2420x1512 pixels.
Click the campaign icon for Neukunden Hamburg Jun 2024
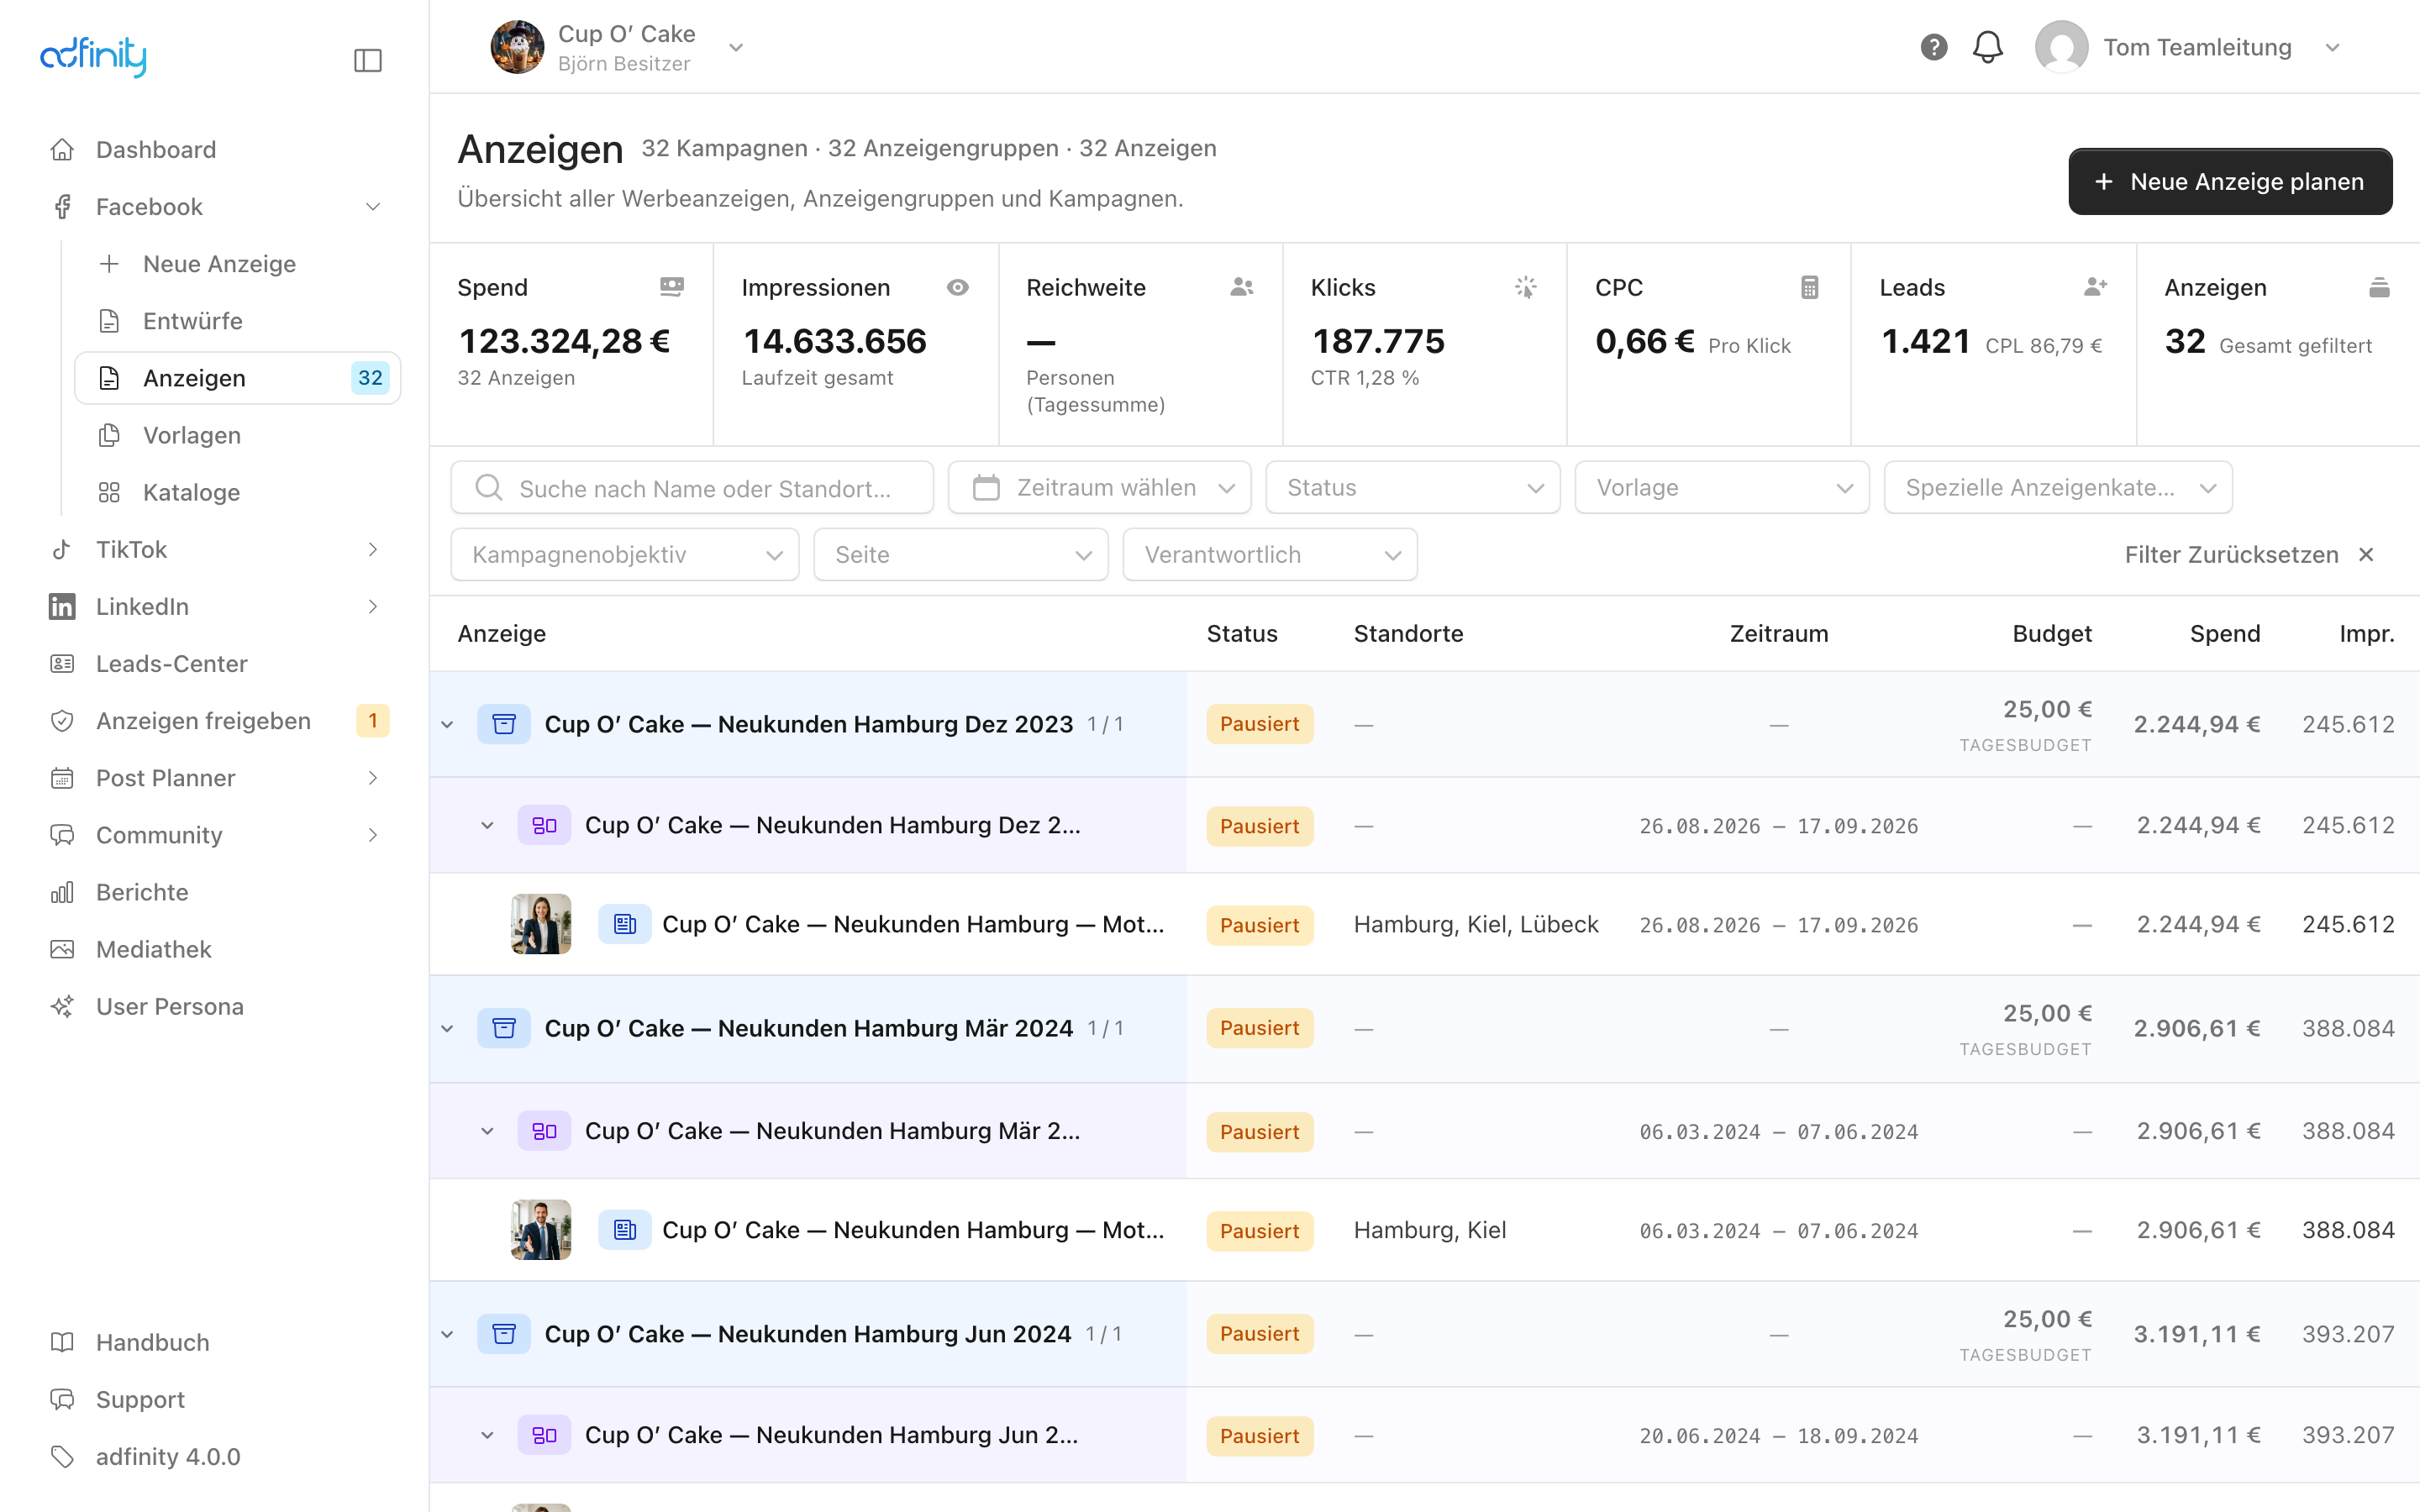point(504,1334)
